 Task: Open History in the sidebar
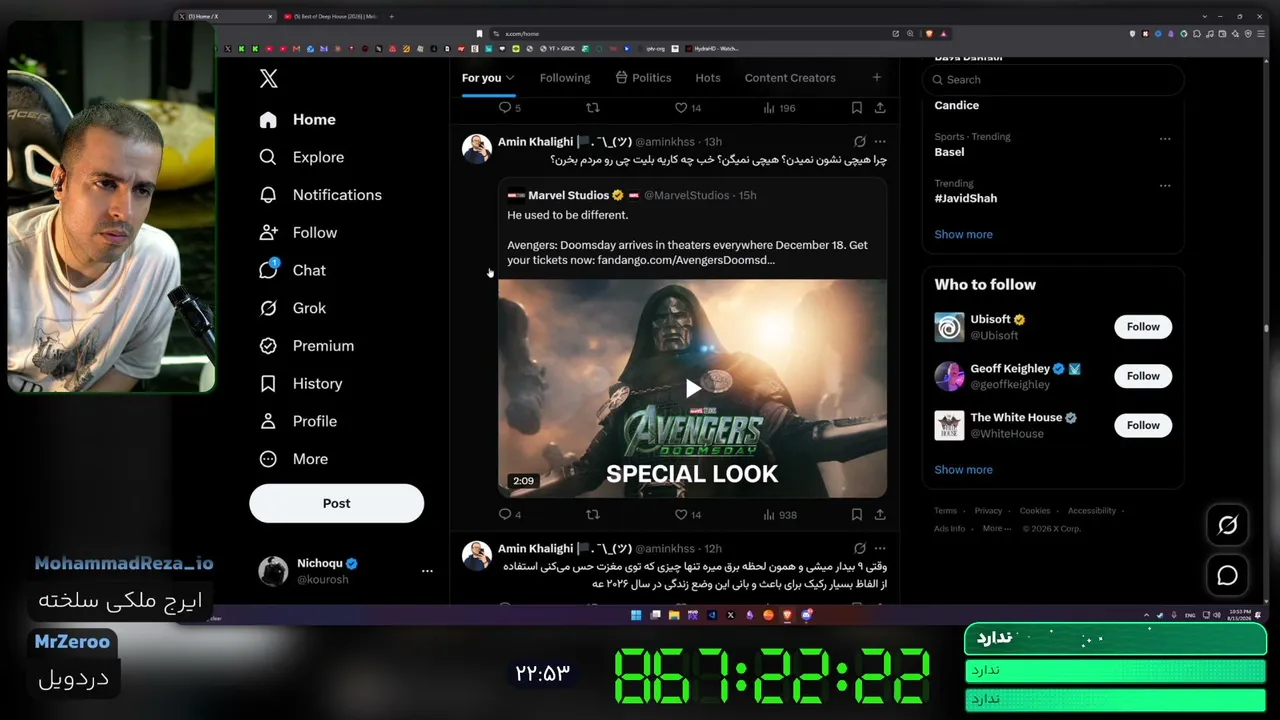click(x=300, y=384)
